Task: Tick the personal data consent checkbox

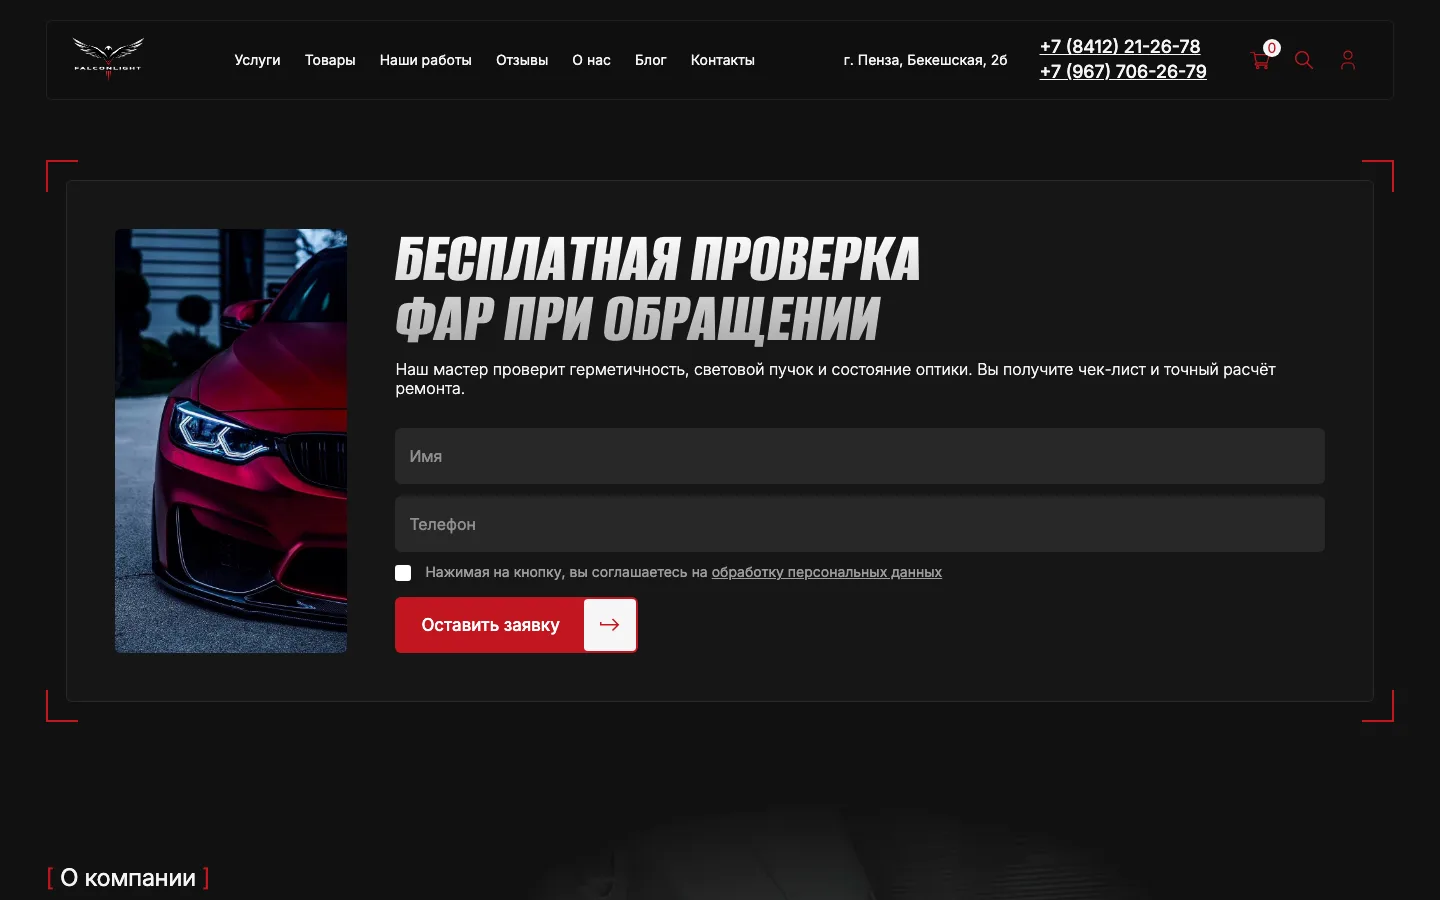Action: (403, 573)
